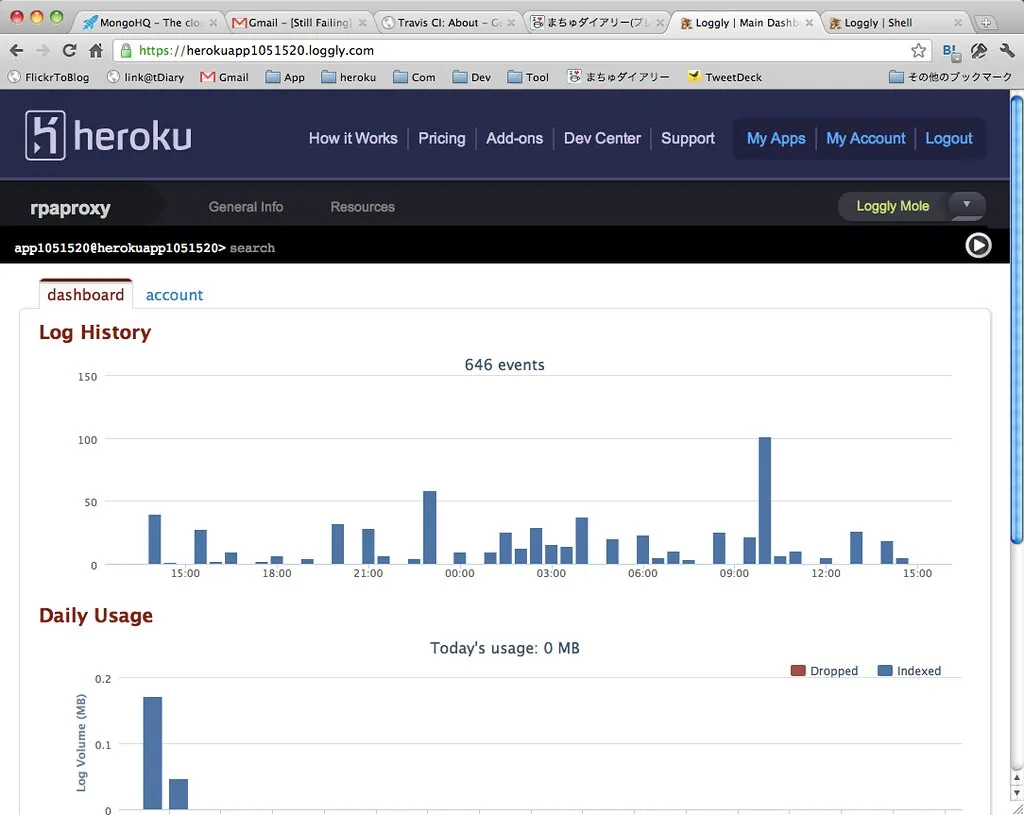This screenshot has height=815, width=1024.
Task: Click the tallest Daily Usage bar
Action: pos(152,753)
